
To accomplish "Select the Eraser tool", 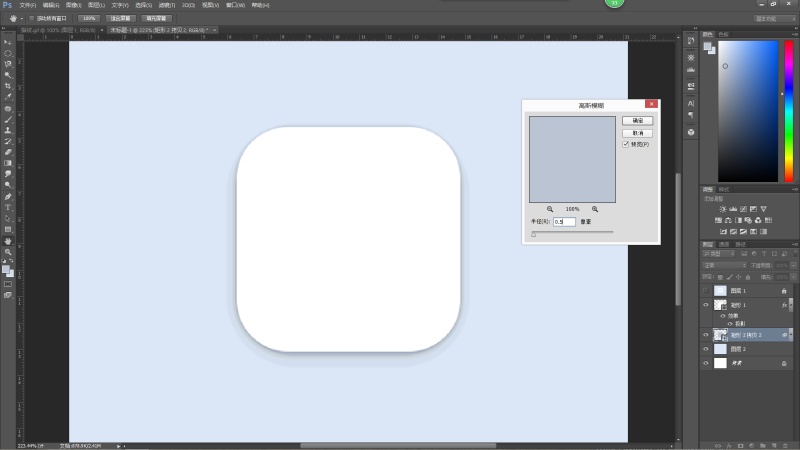I will tap(8, 152).
